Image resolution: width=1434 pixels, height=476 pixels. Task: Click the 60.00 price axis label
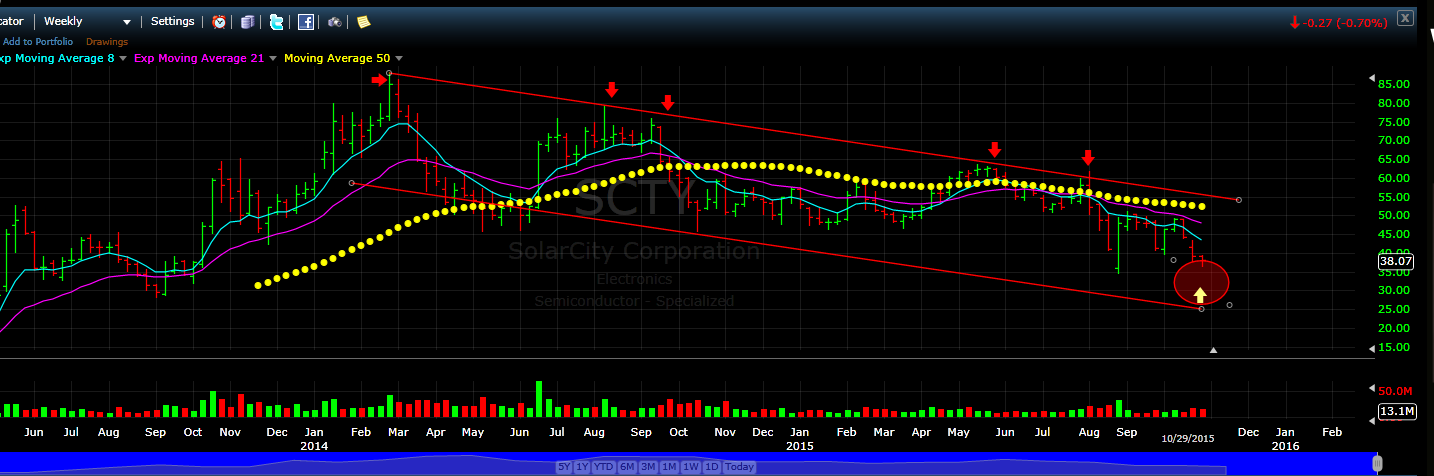coord(1393,178)
